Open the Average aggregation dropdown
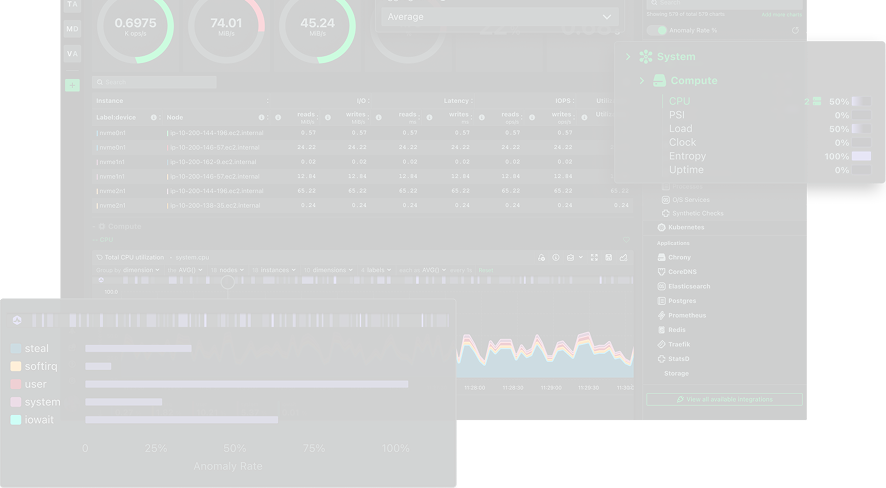Viewport: 886px width, 488px height. pos(500,17)
